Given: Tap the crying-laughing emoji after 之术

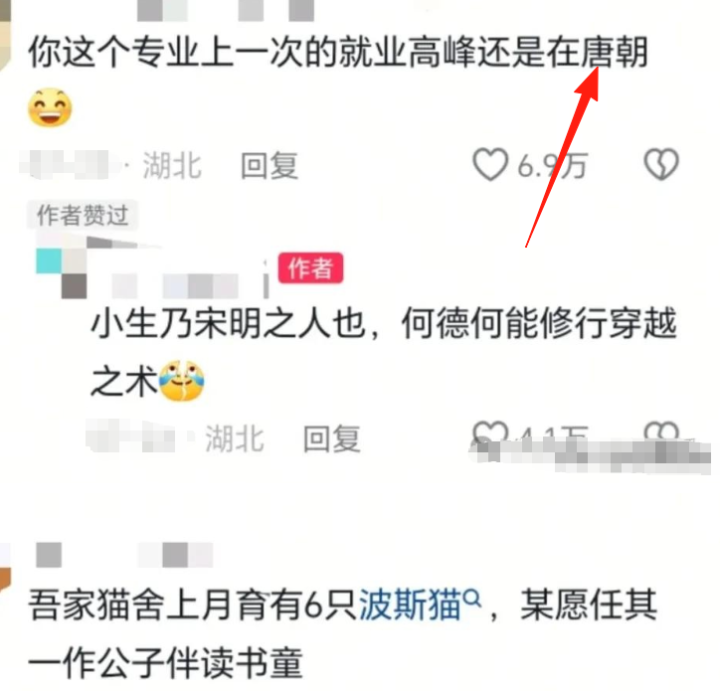Looking at the screenshot, I should pos(181,381).
